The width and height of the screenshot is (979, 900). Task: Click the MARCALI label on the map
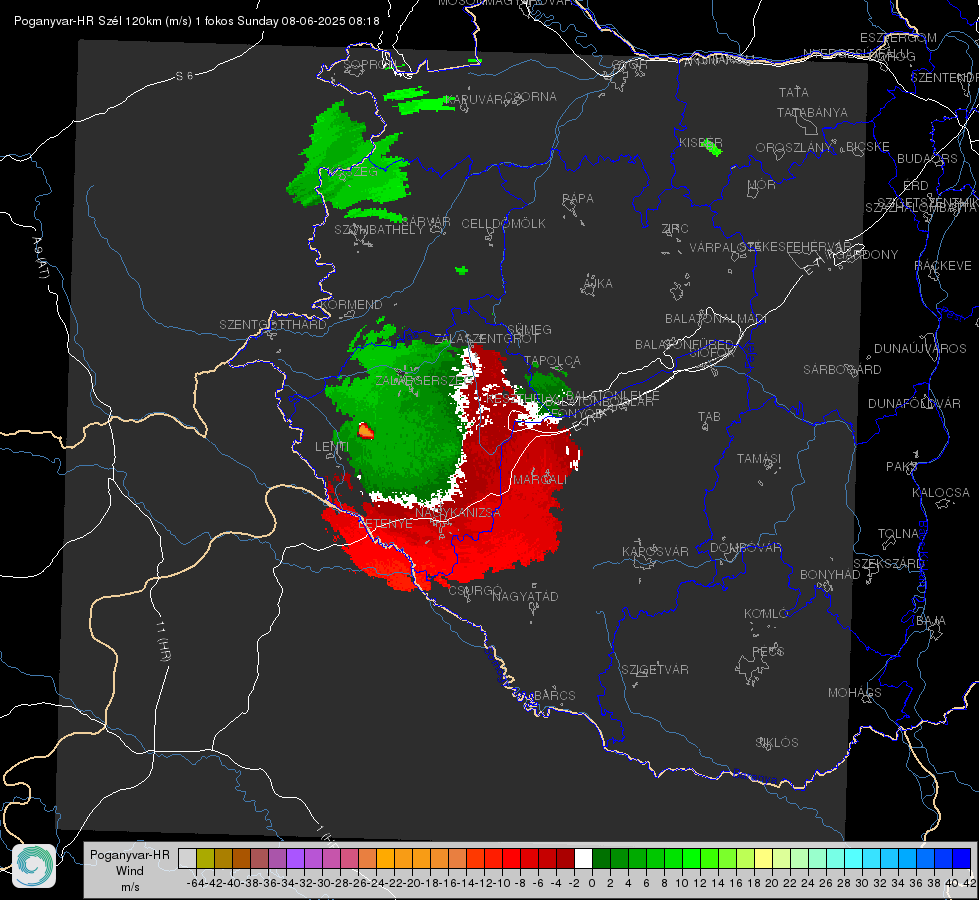(539, 480)
